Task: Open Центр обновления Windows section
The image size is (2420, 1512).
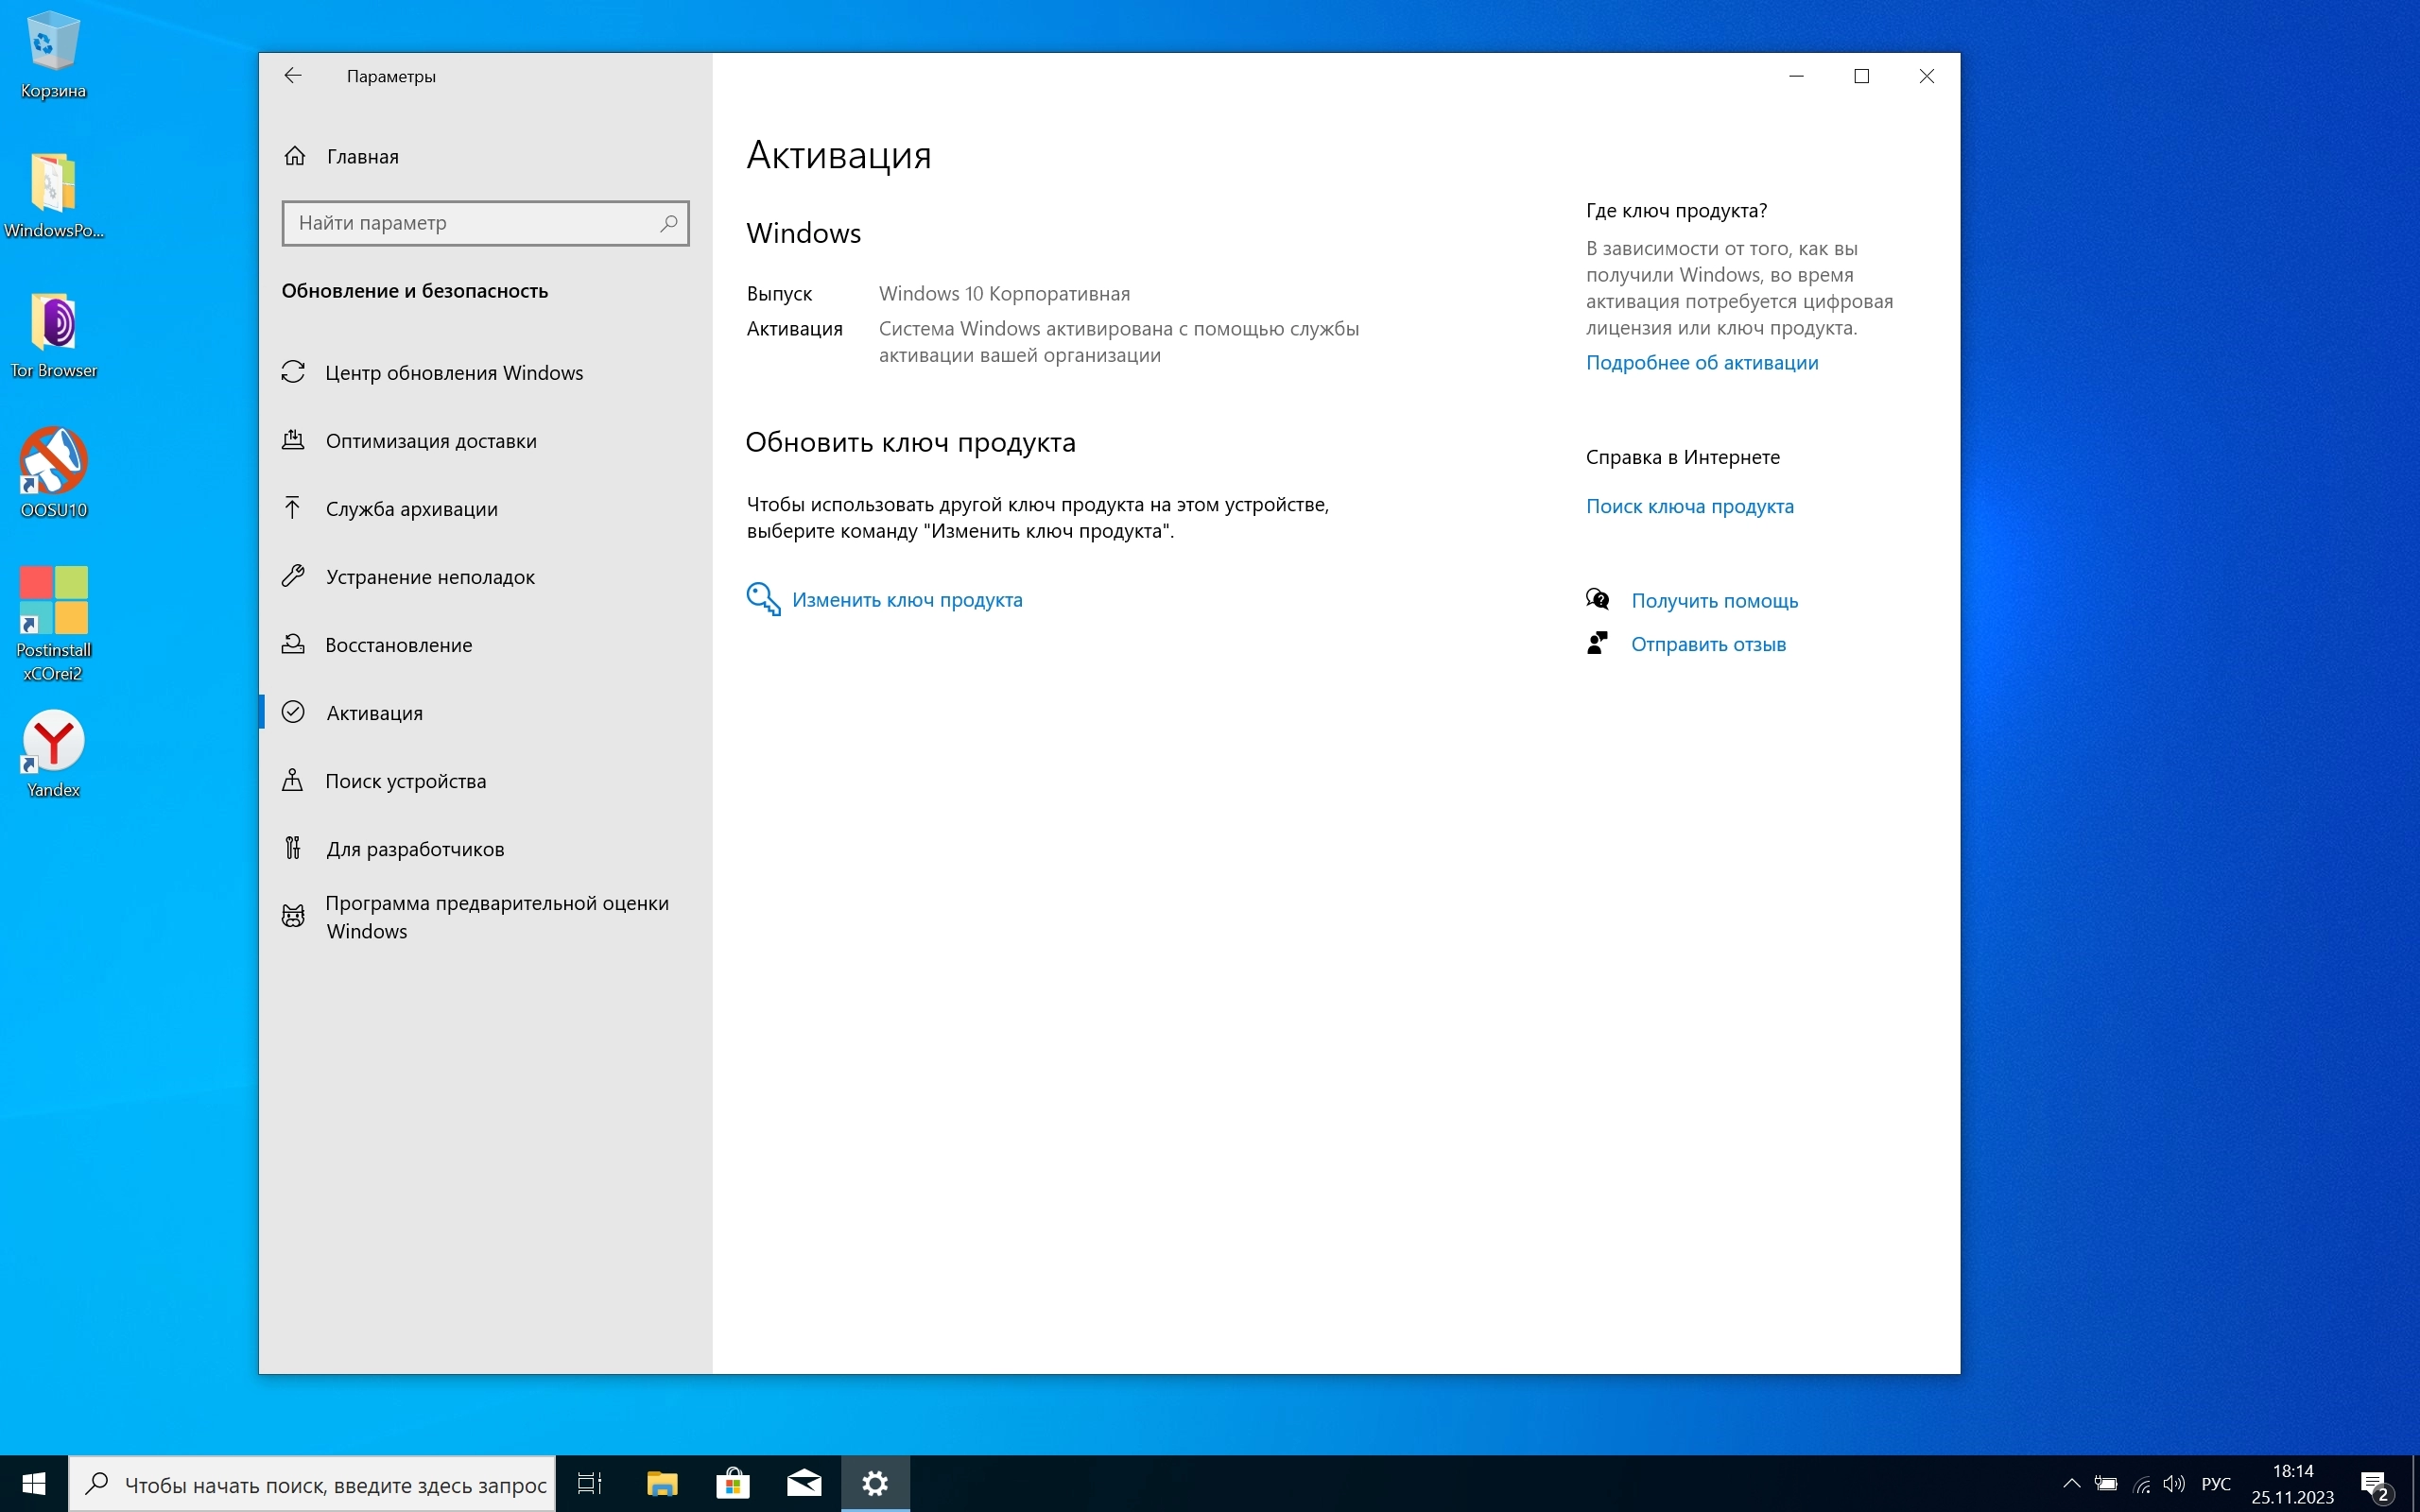Action: [x=453, y=373]
